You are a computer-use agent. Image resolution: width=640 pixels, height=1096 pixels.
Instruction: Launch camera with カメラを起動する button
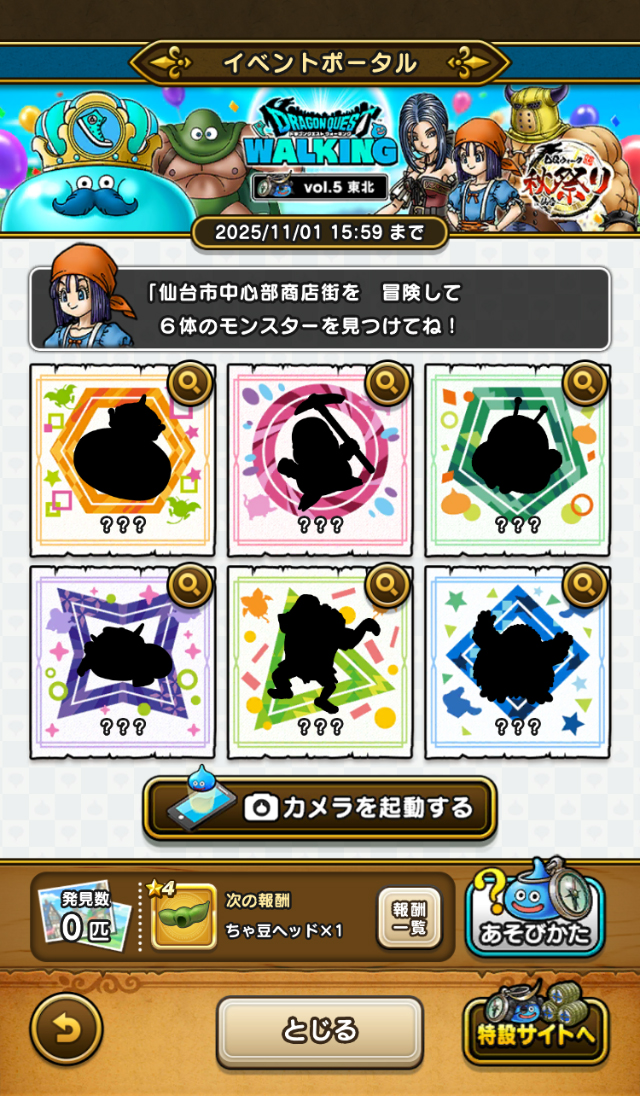tap(320, 808)
